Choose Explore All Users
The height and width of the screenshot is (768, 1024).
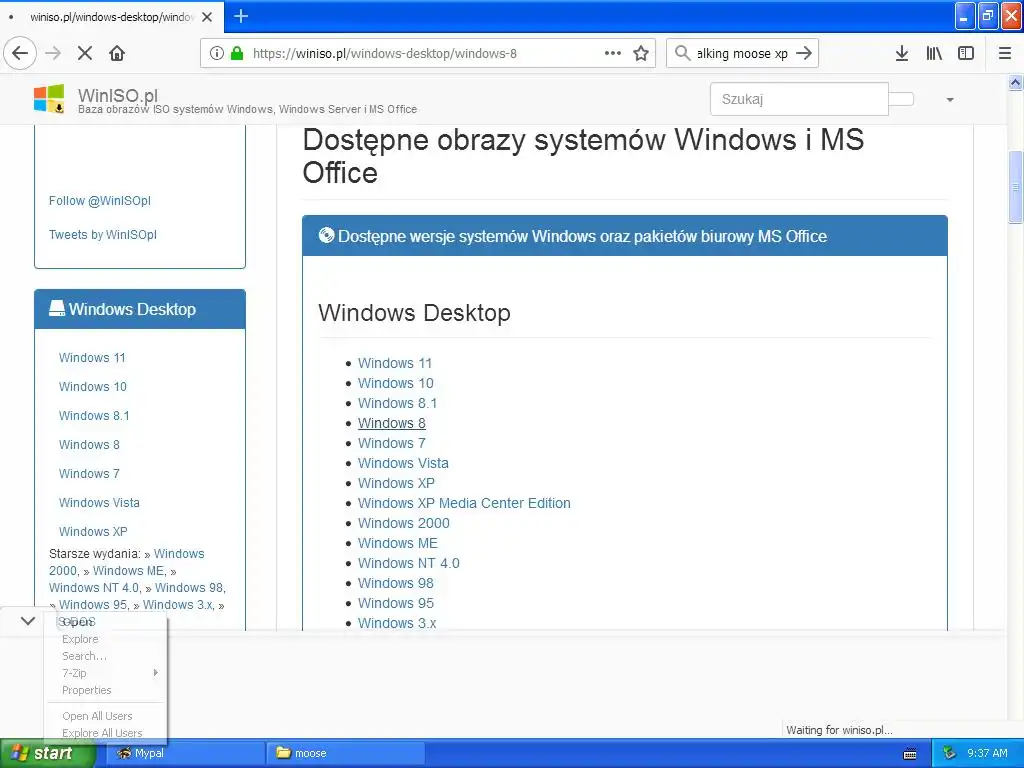click(102, 733)
